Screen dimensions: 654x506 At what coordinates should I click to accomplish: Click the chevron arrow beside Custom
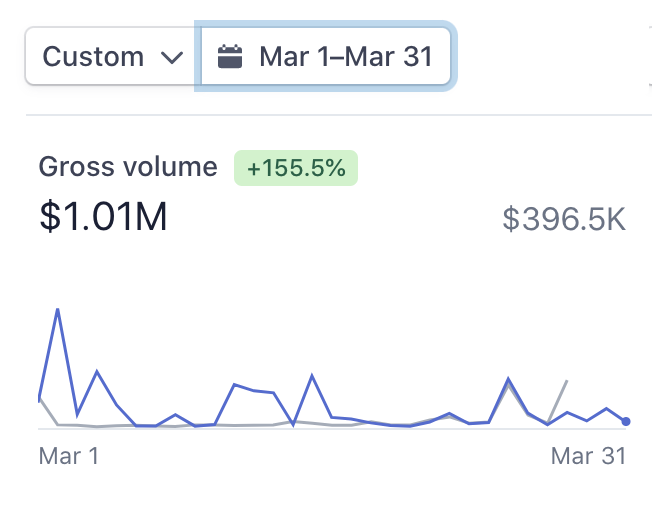point(172,57)
